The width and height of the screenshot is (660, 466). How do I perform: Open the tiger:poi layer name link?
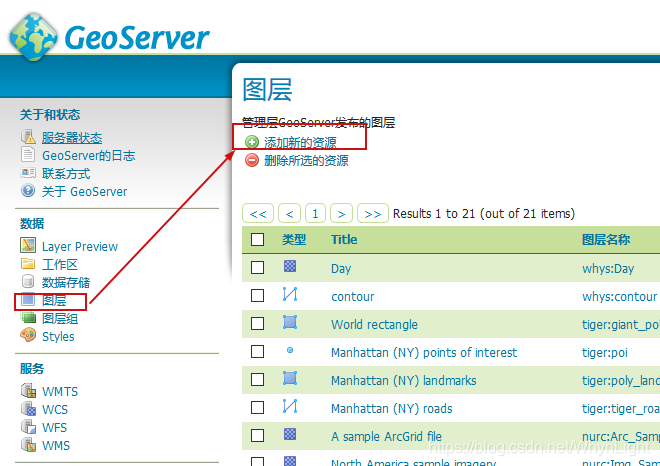pyautogui.click(x=604, y=352)
